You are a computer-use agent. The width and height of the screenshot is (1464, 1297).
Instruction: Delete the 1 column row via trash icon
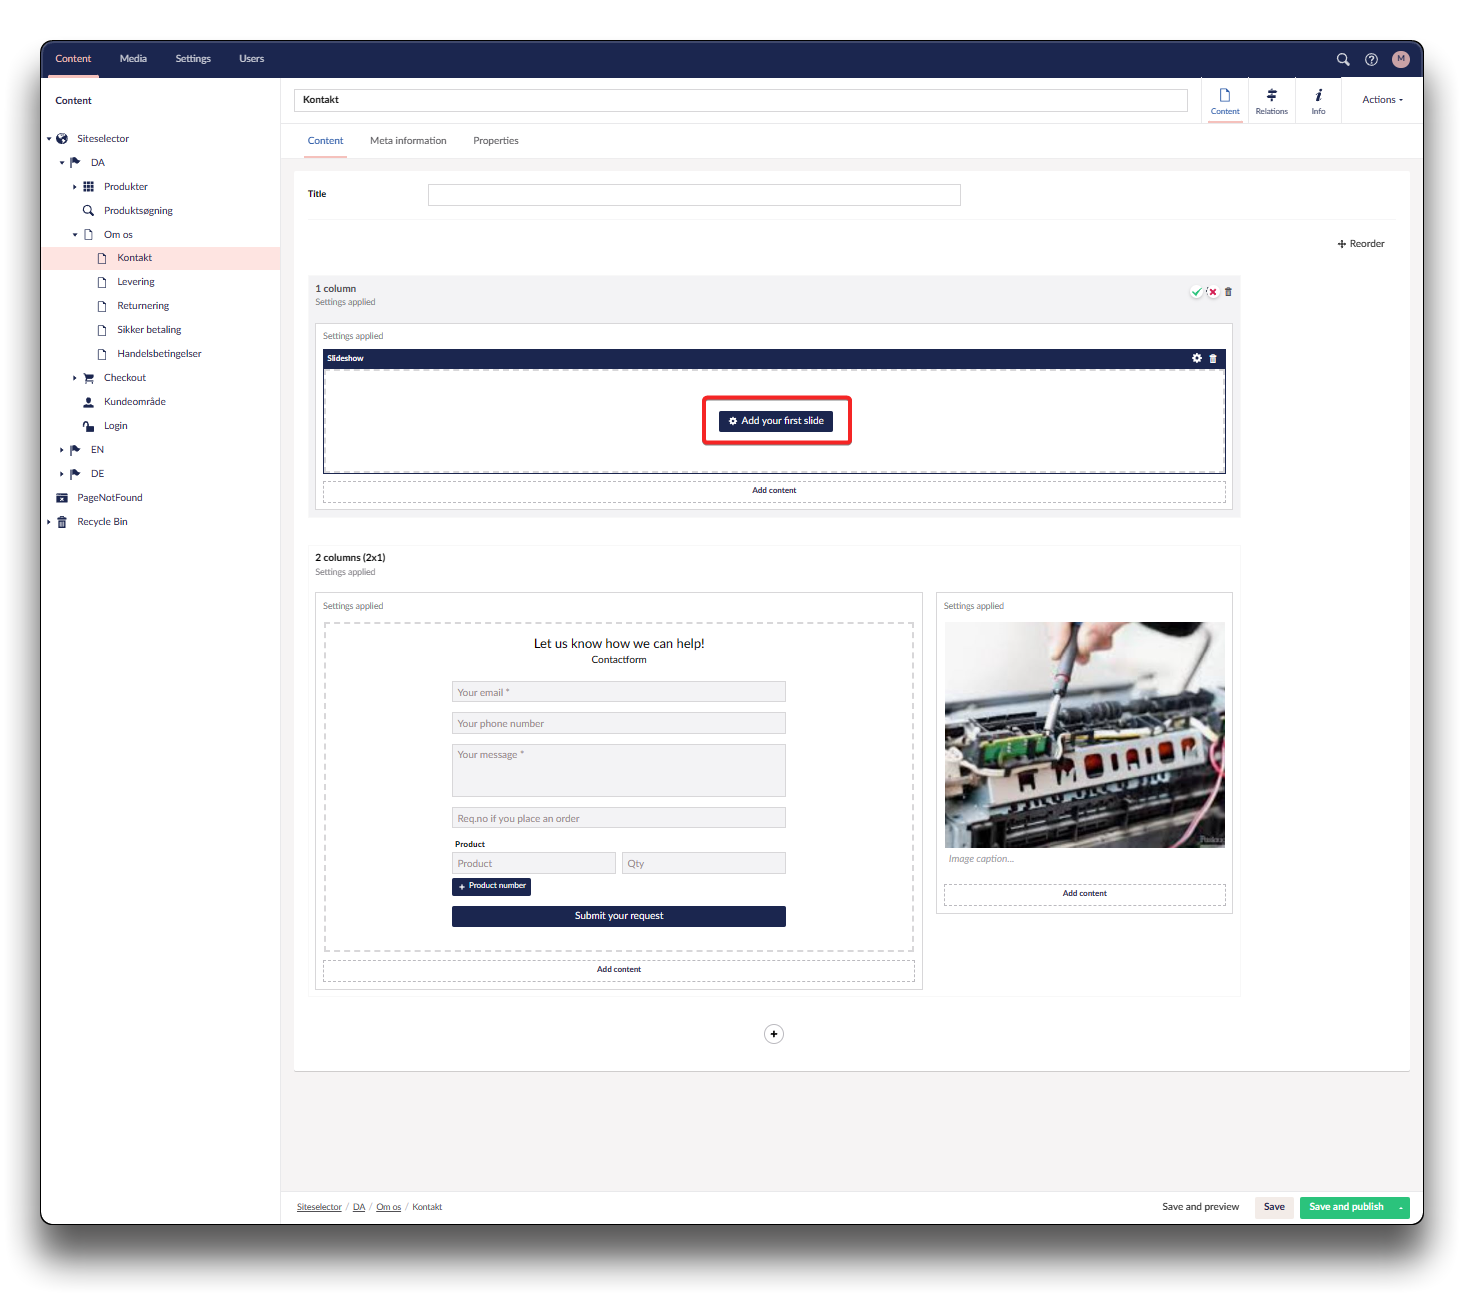tap(1228, 292)
